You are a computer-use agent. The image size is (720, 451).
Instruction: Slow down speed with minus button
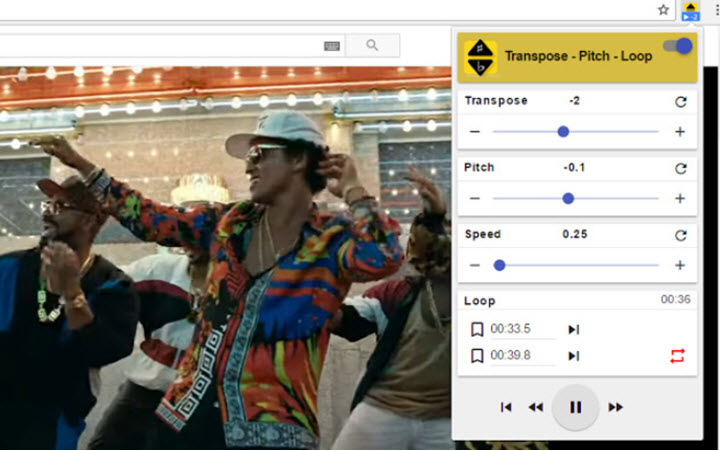tap(475, 266)
